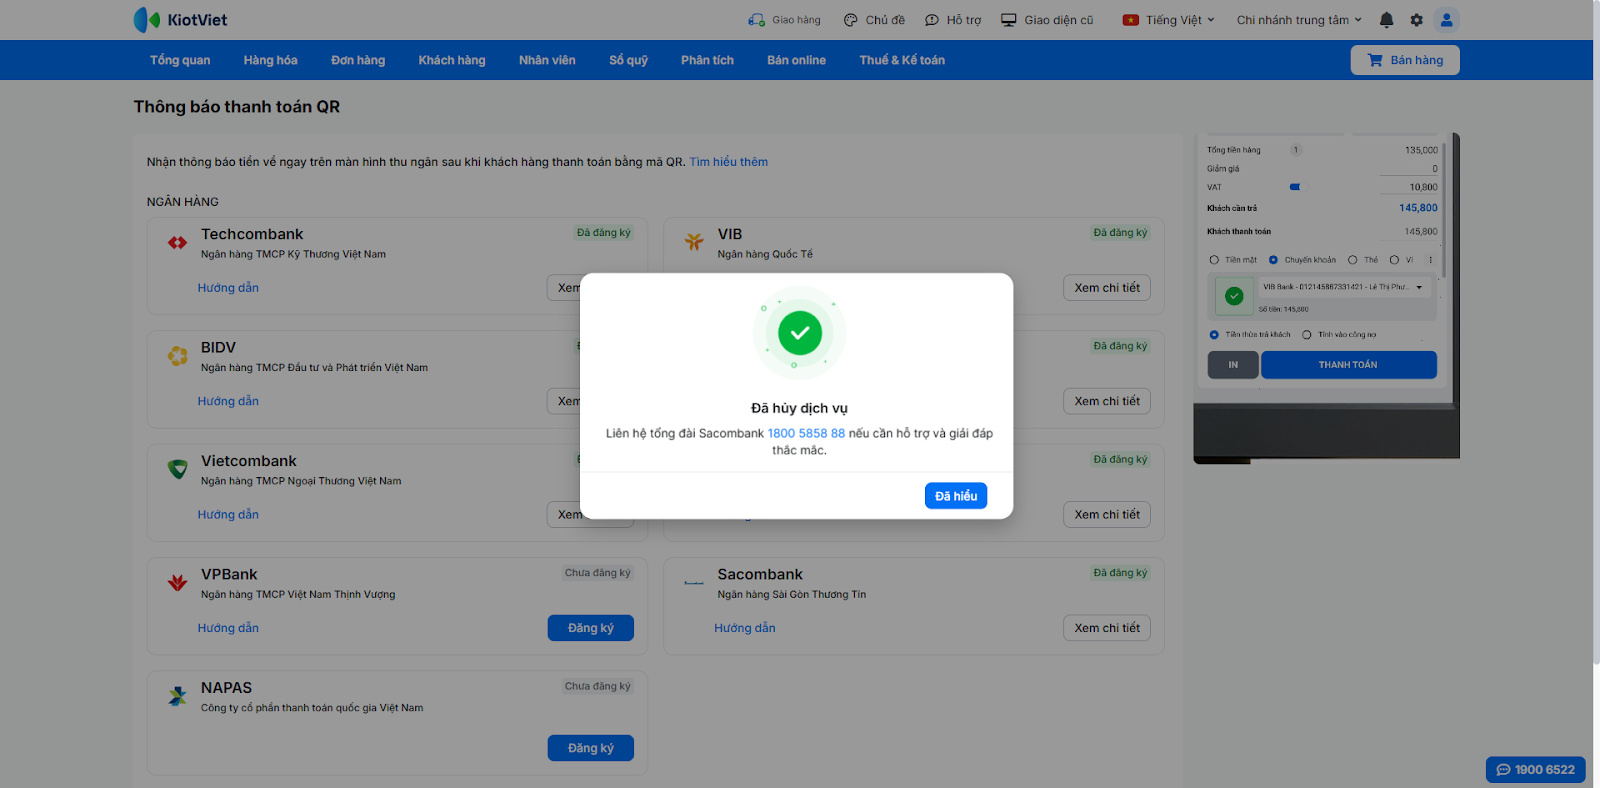Click the BIDV logo icon
The width and height of the screenshot is (1600, 788).
click(178, 356)
